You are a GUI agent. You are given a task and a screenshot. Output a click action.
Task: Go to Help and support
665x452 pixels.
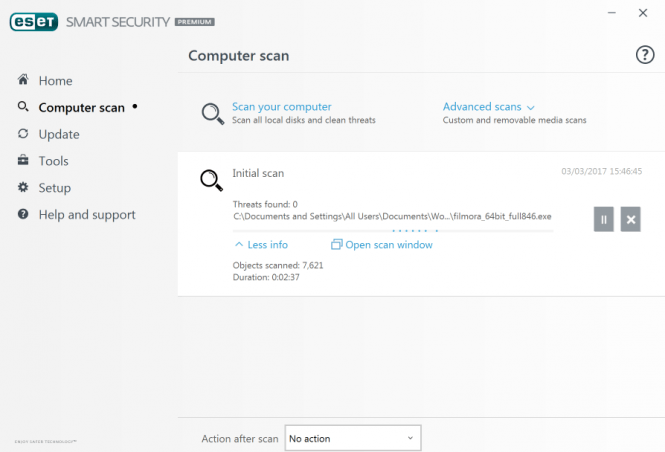(87, 215)
